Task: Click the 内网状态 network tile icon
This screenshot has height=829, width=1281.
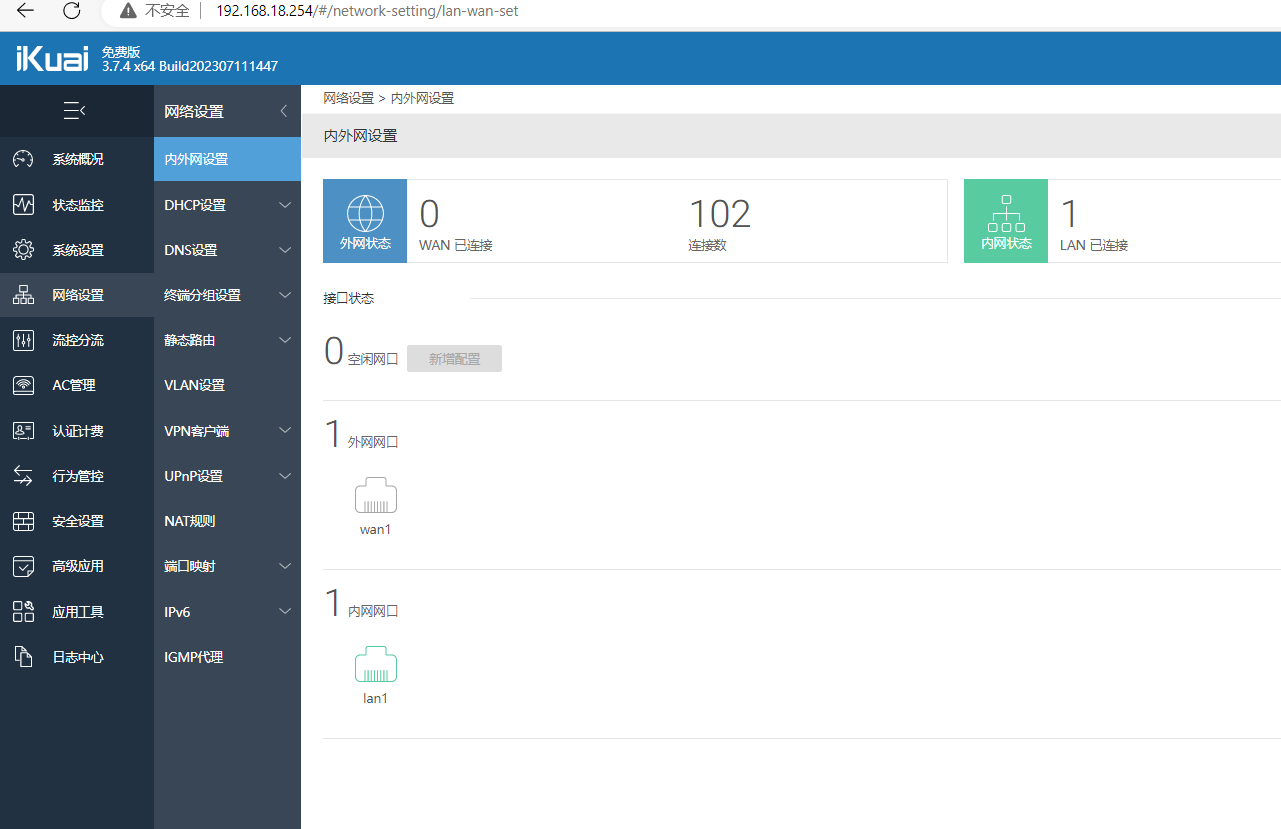Action: click(1006, 213)
